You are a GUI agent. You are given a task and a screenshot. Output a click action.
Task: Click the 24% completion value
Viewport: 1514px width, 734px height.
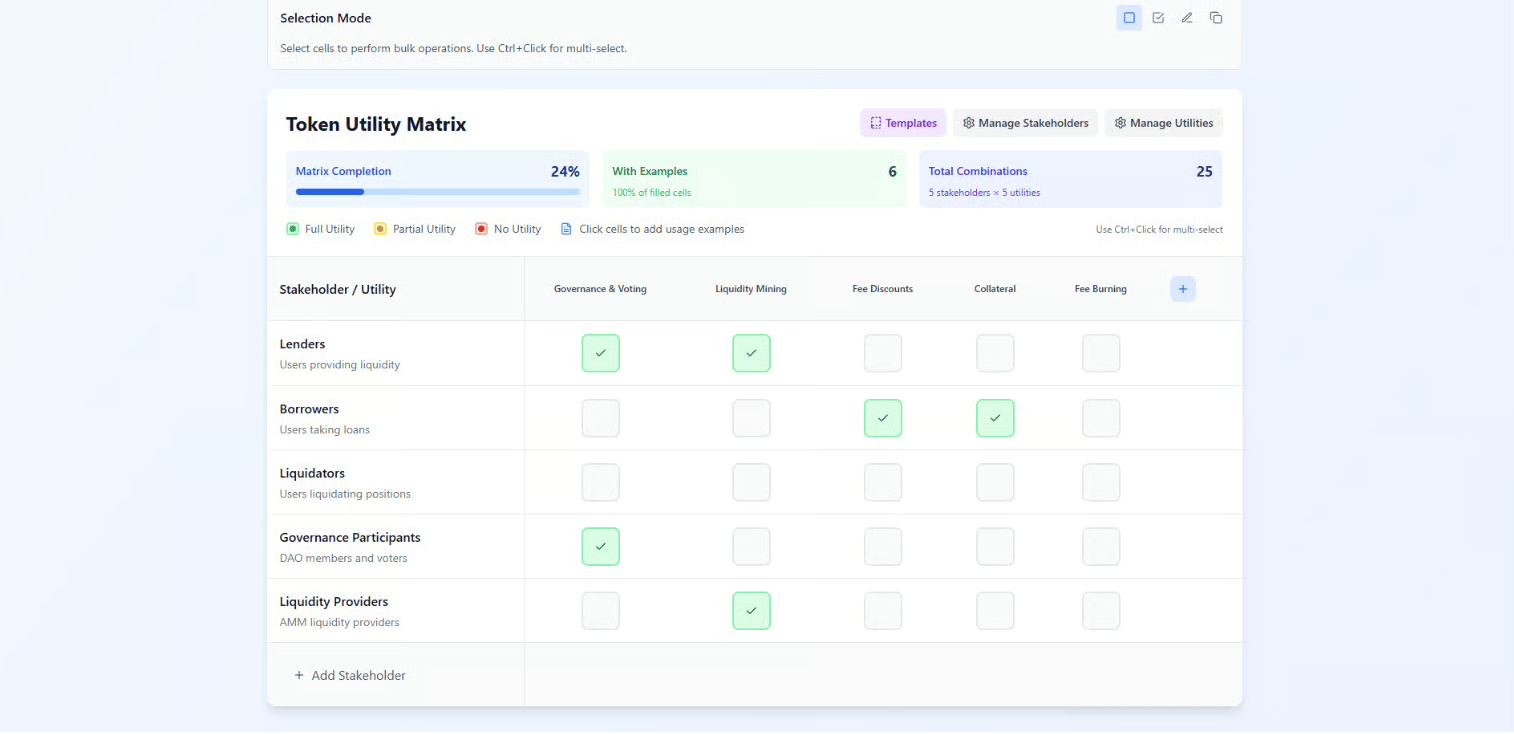(565, 171)
